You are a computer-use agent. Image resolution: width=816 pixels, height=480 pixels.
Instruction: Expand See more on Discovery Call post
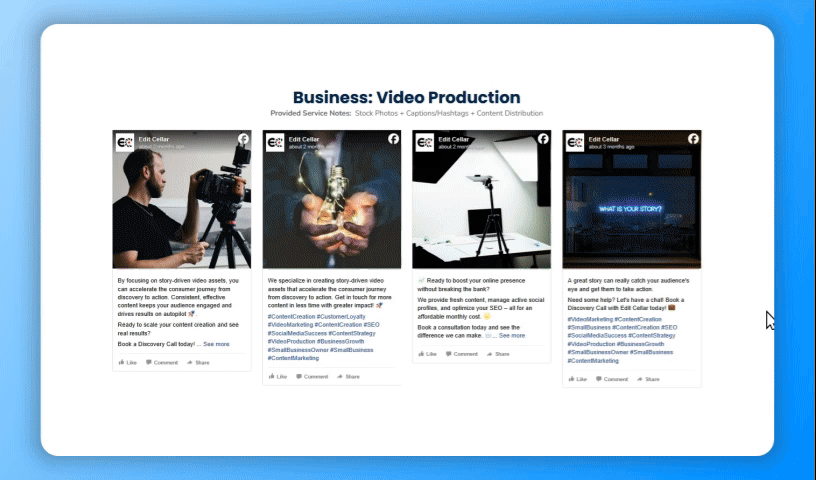coord(216,344)
